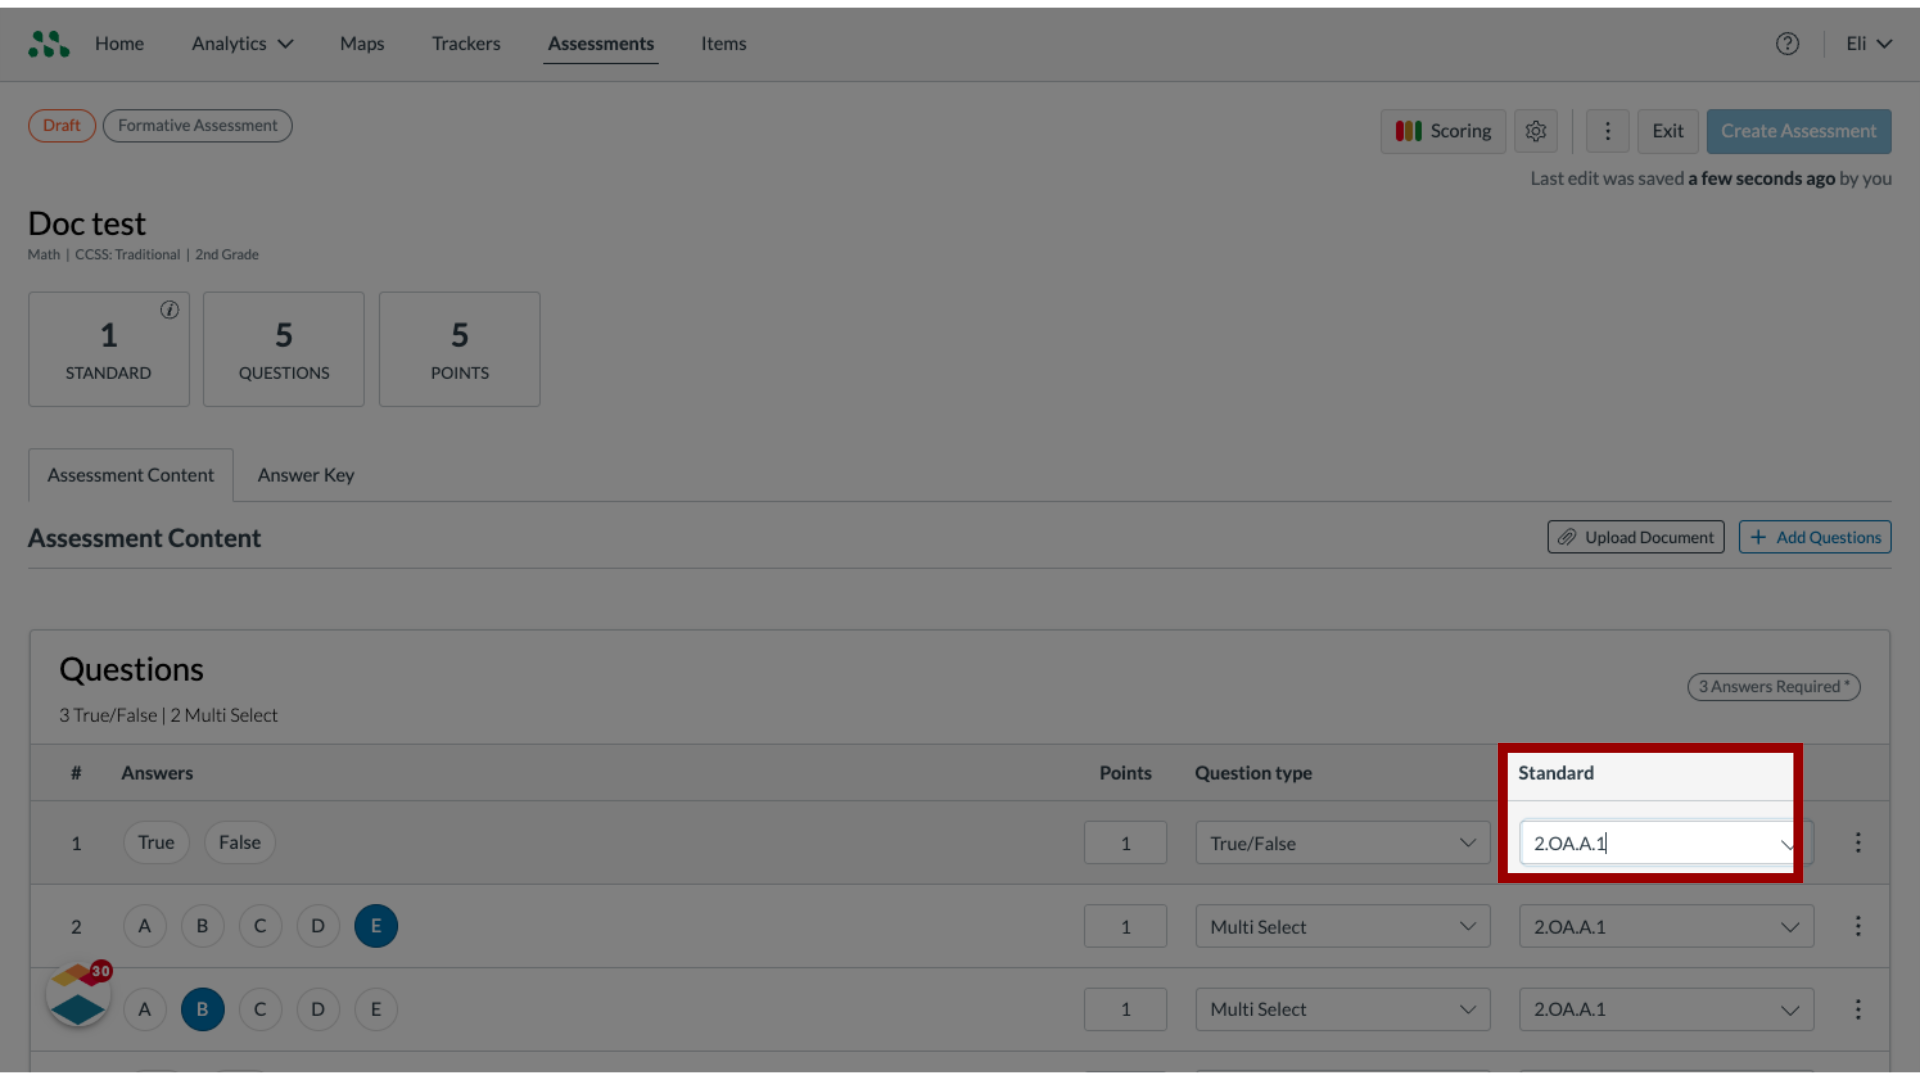Edit points field for question 1
This screenshot has width=1920, height=1080.
tap(1125, 843)
